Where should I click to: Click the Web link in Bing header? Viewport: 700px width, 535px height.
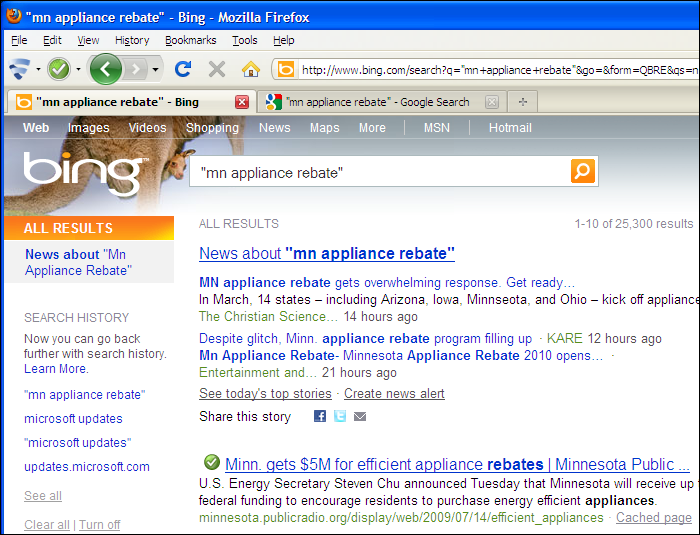36,128
